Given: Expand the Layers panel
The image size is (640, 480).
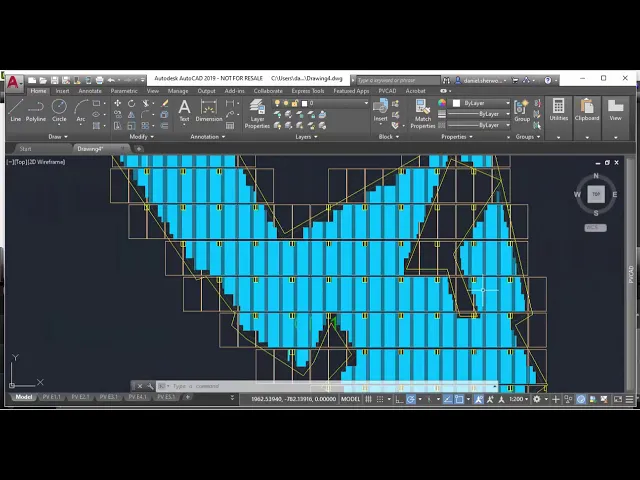Looking at the screenshot, I should click(306, 137).
